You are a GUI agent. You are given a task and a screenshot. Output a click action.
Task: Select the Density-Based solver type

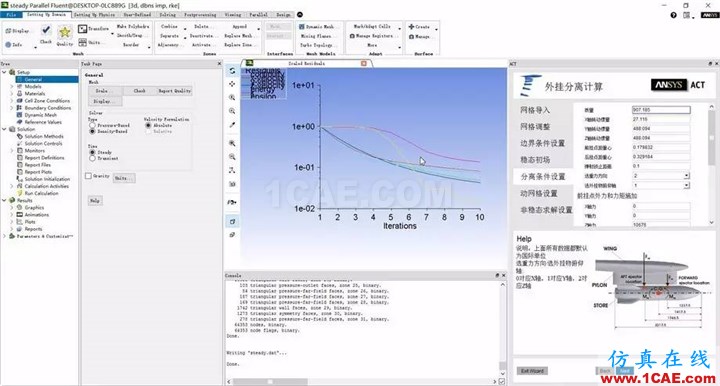click(92, 131)
